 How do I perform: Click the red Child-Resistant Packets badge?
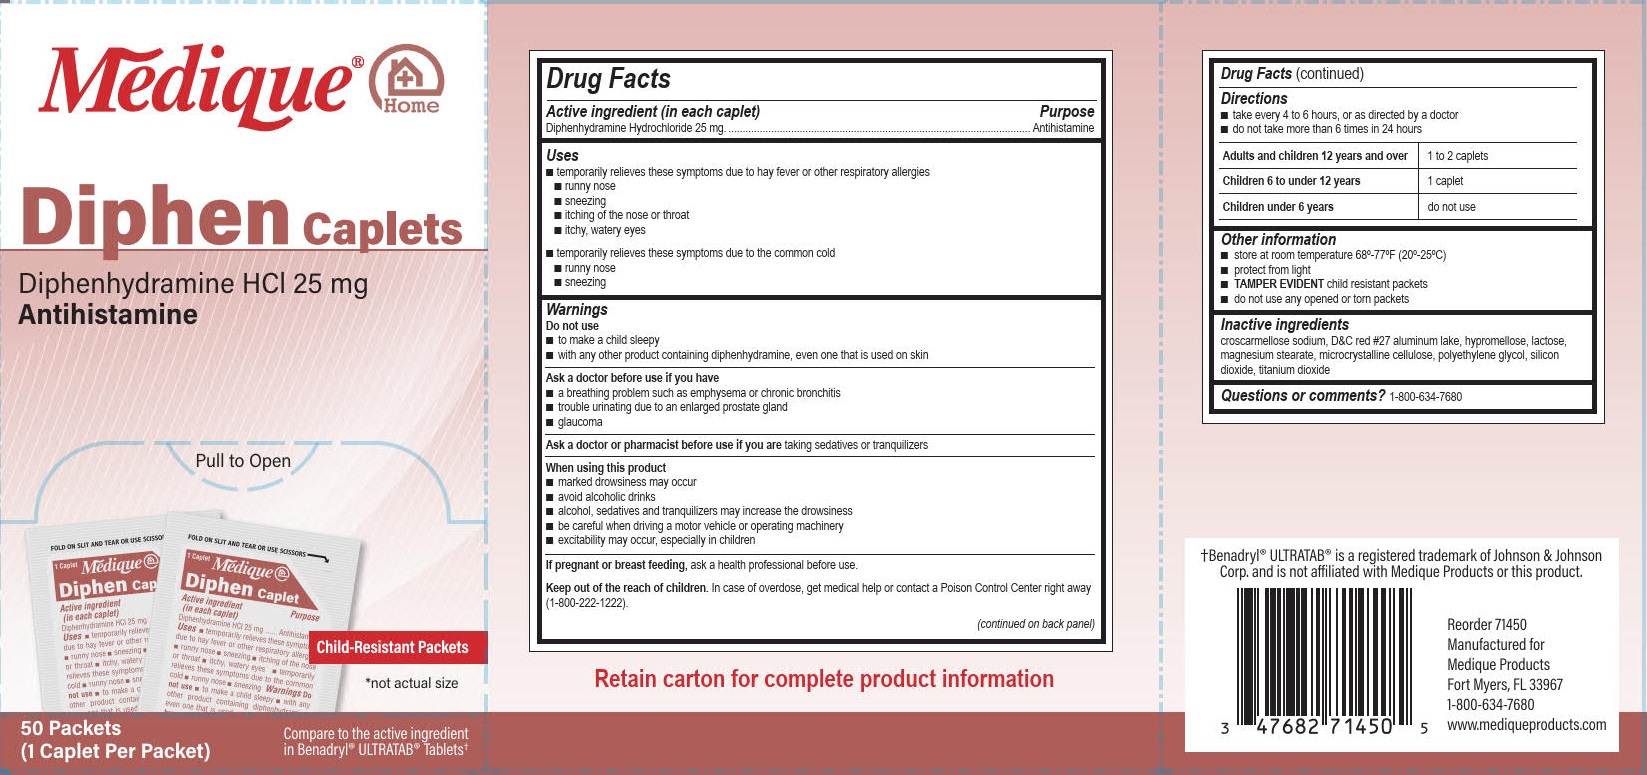393,647
